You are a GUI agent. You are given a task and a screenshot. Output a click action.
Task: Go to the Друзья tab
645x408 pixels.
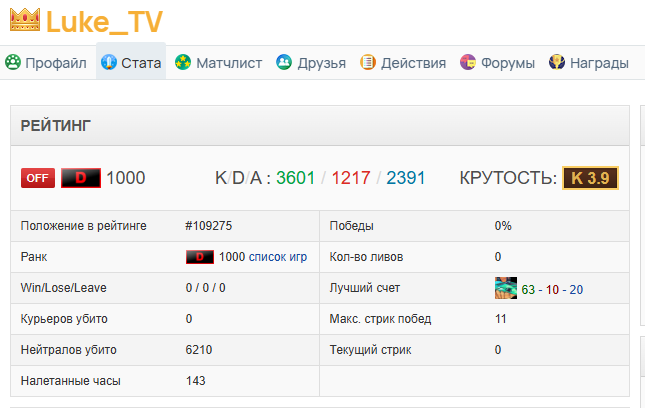tap(311, 63)
